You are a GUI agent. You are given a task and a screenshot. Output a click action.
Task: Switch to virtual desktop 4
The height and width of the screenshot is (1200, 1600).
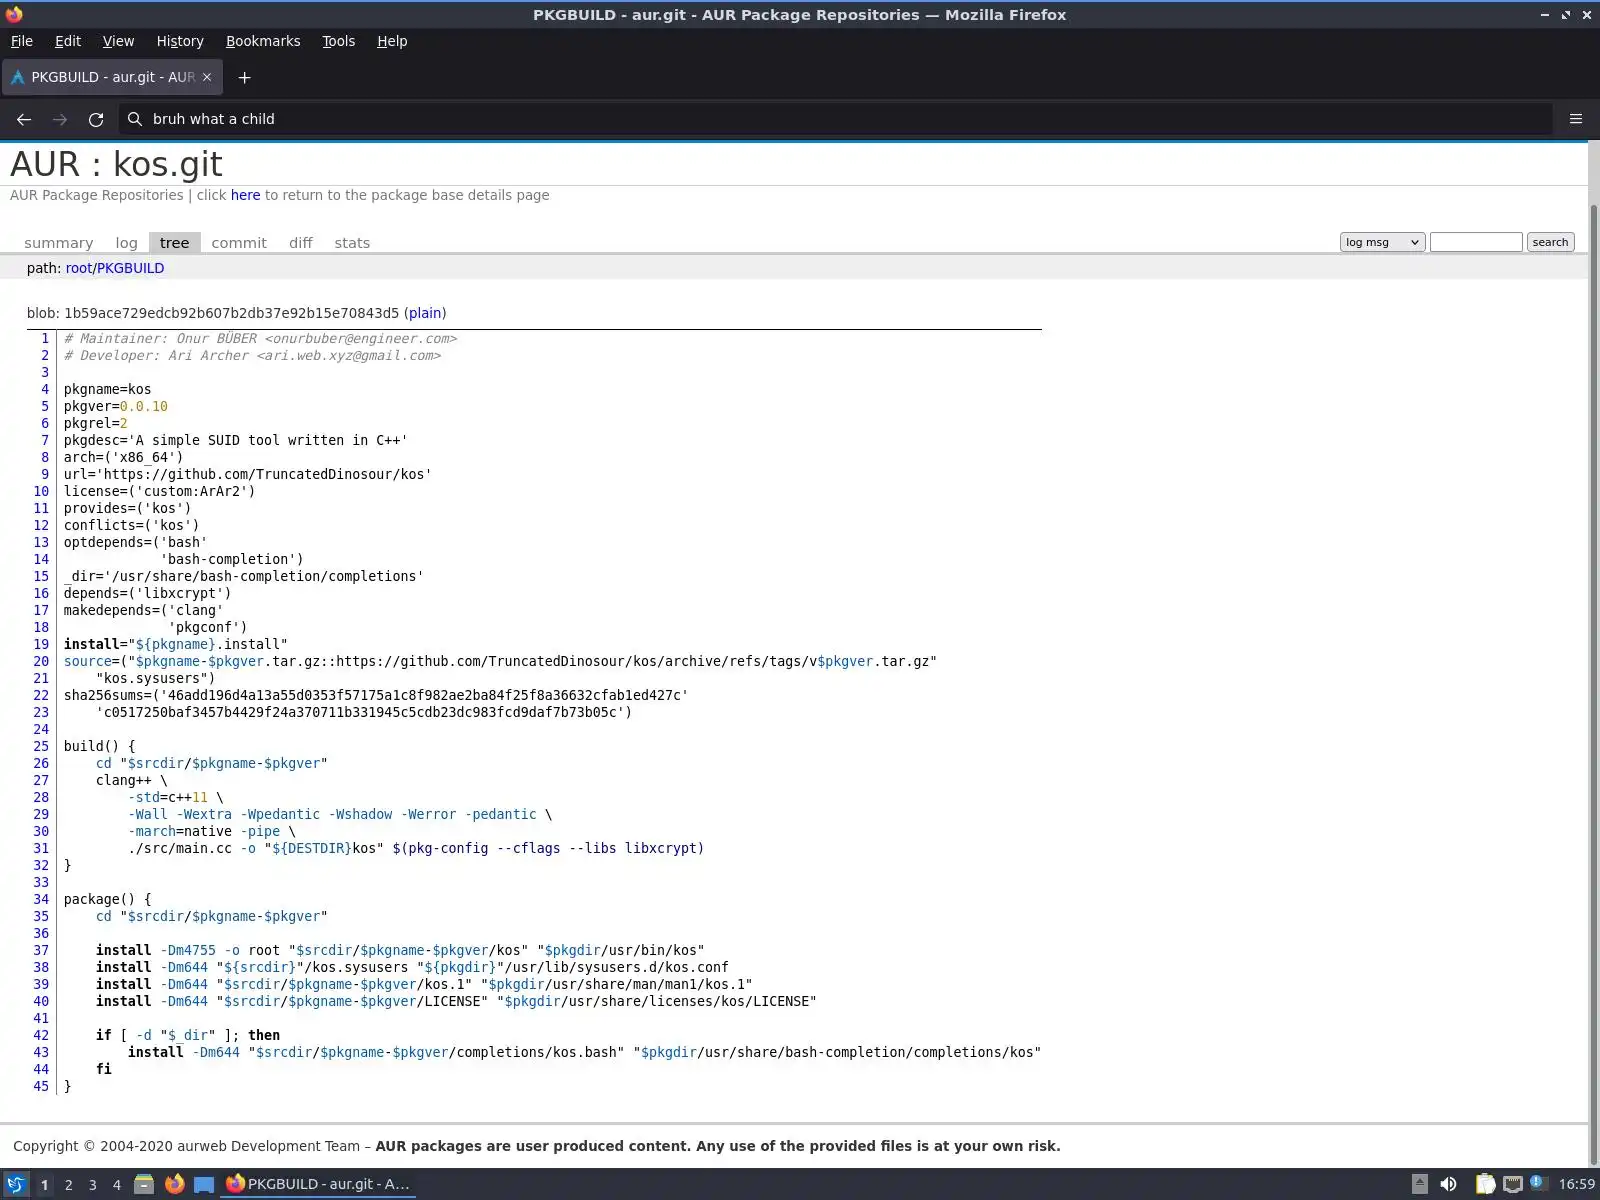point(116,1184)
